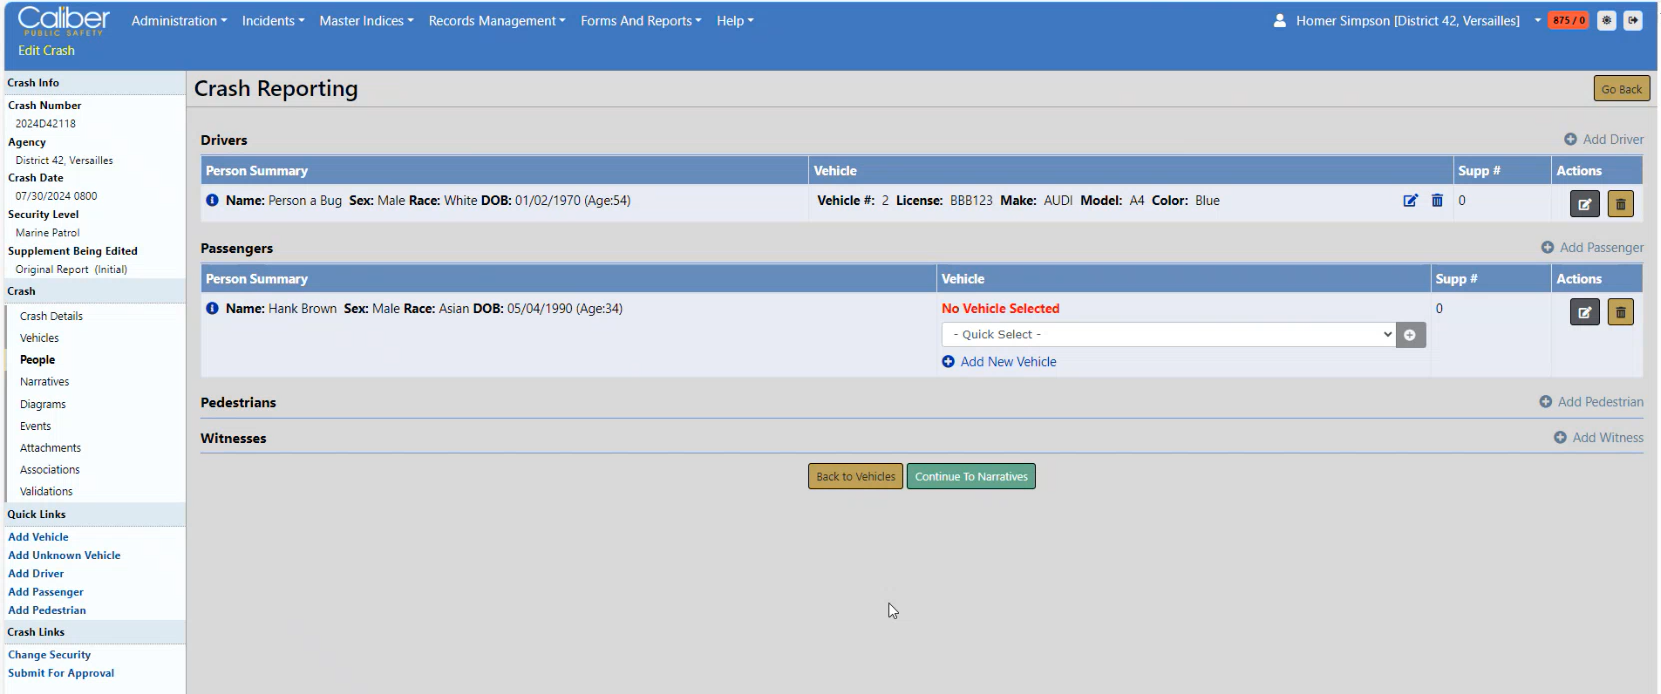Expand the Homer Simpson user dropdown
Viewport: 1661px width, 694px height.
click(x=1537, y=21)
